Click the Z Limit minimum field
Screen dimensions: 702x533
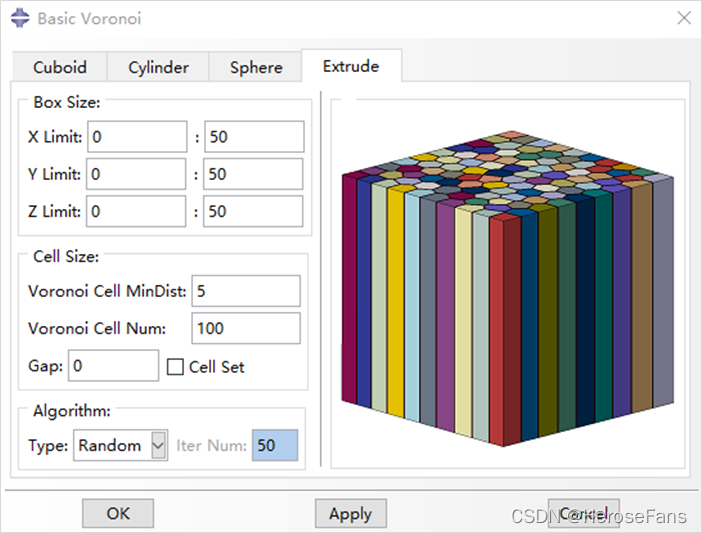[x=136, y=211]
